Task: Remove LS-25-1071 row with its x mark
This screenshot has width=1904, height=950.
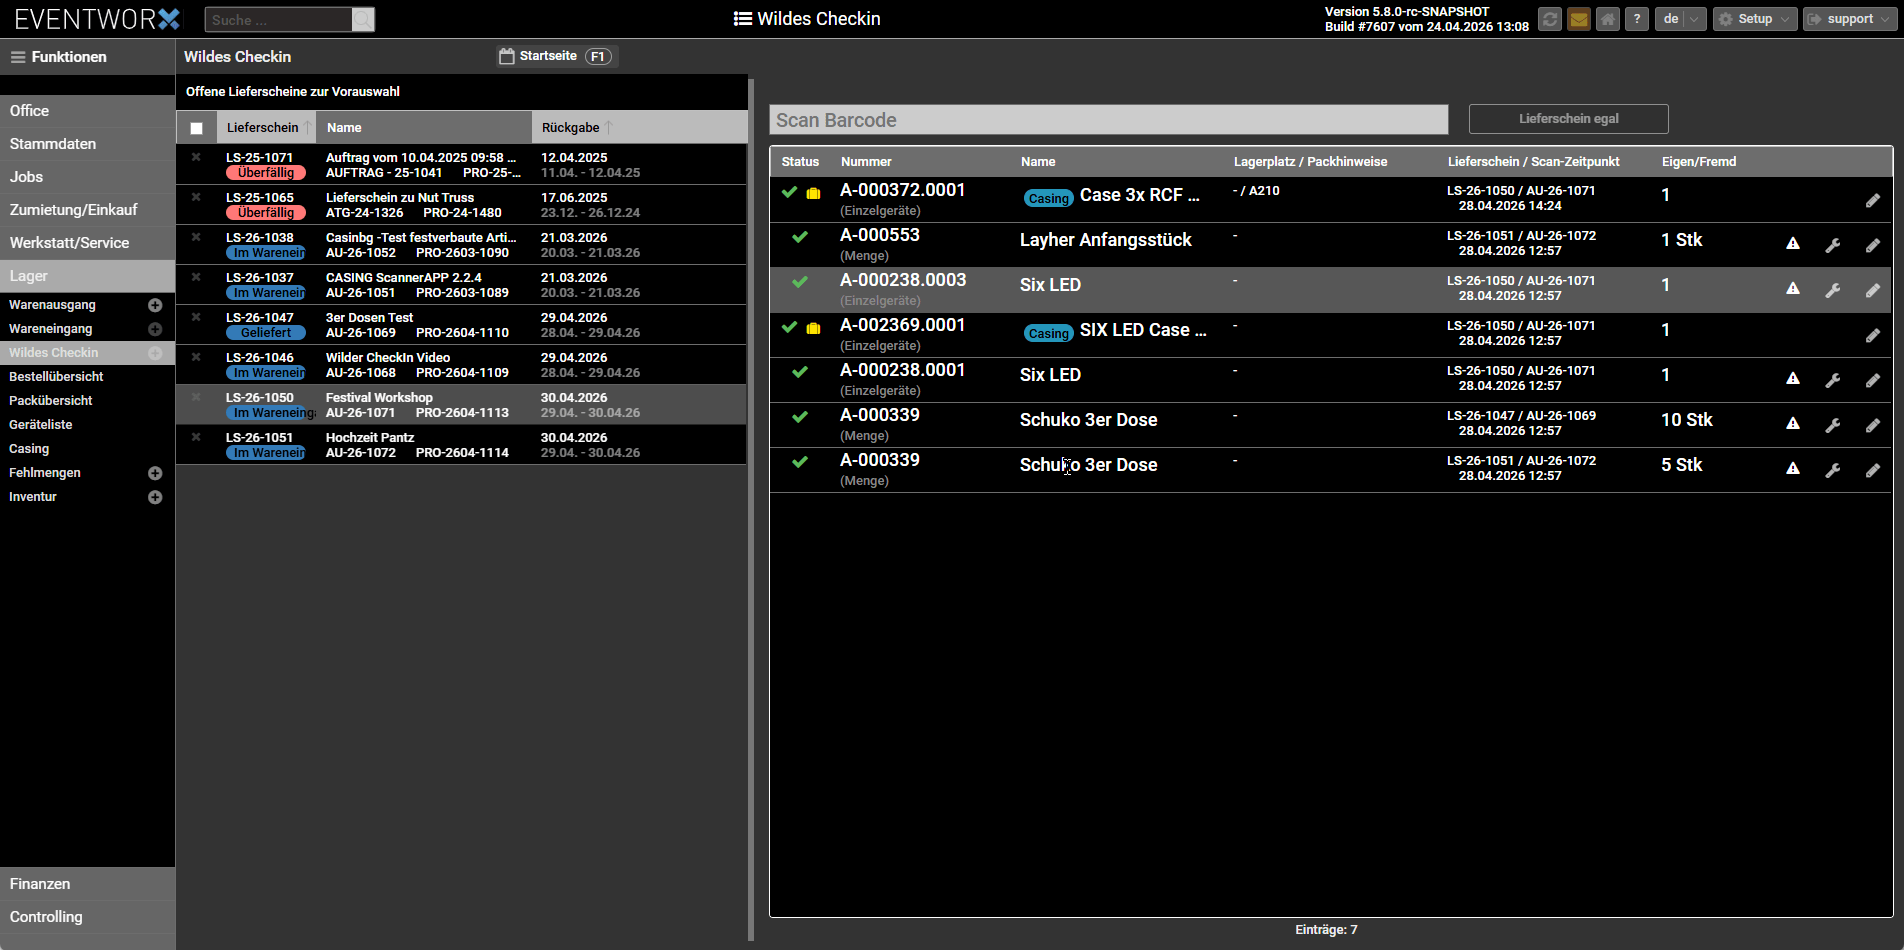Action: click(196, 157)
